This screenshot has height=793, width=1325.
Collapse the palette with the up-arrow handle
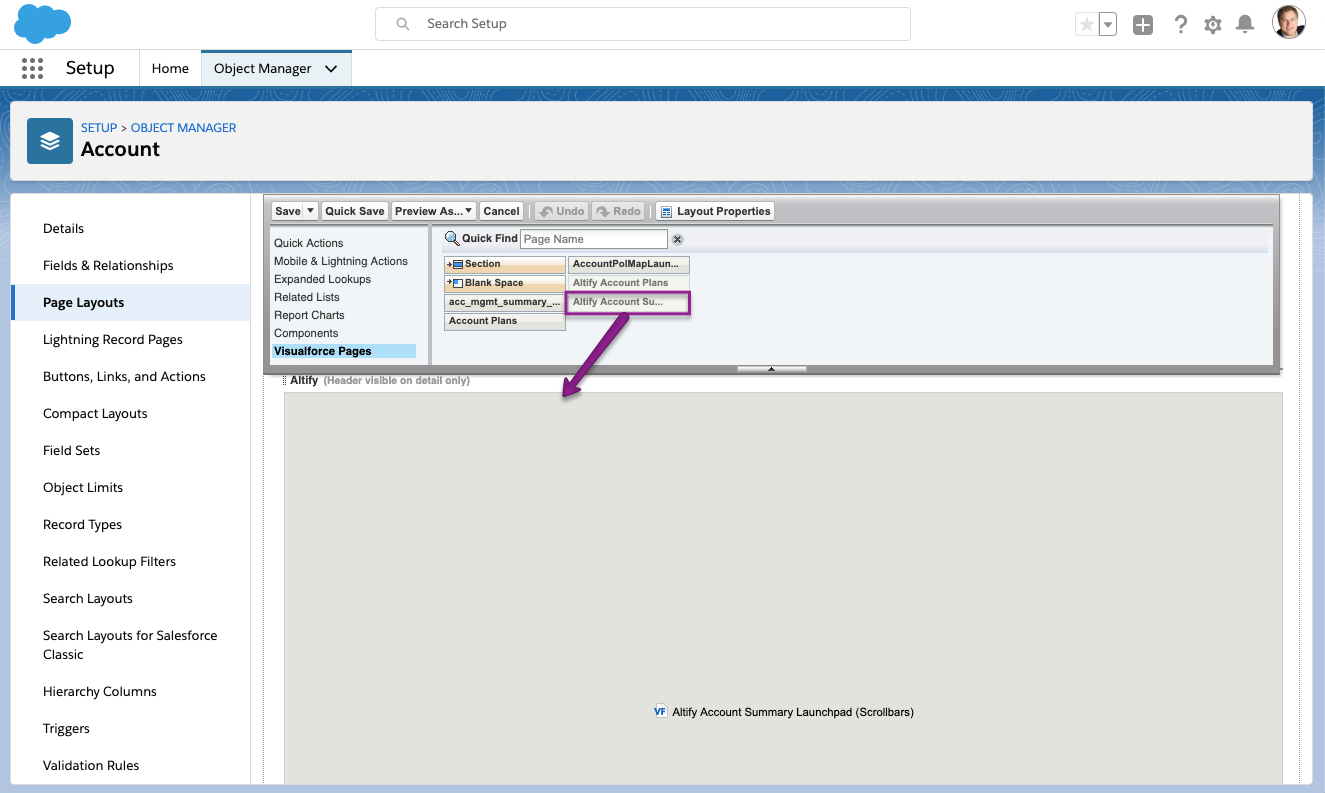(771, 369)
